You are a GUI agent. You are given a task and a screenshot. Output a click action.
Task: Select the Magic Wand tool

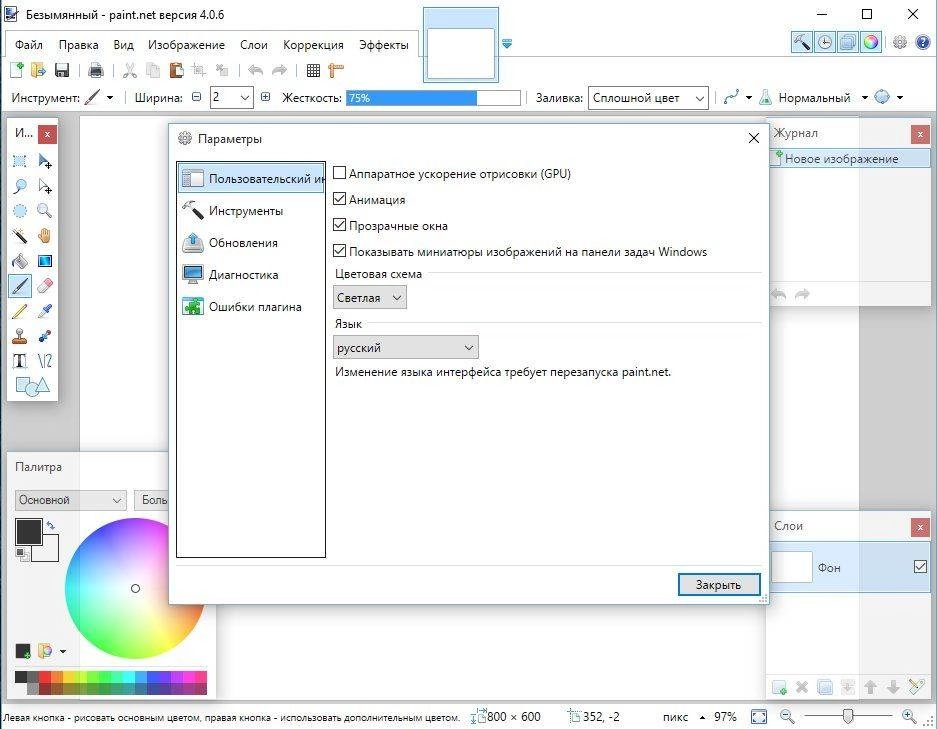tap(20, 236)
